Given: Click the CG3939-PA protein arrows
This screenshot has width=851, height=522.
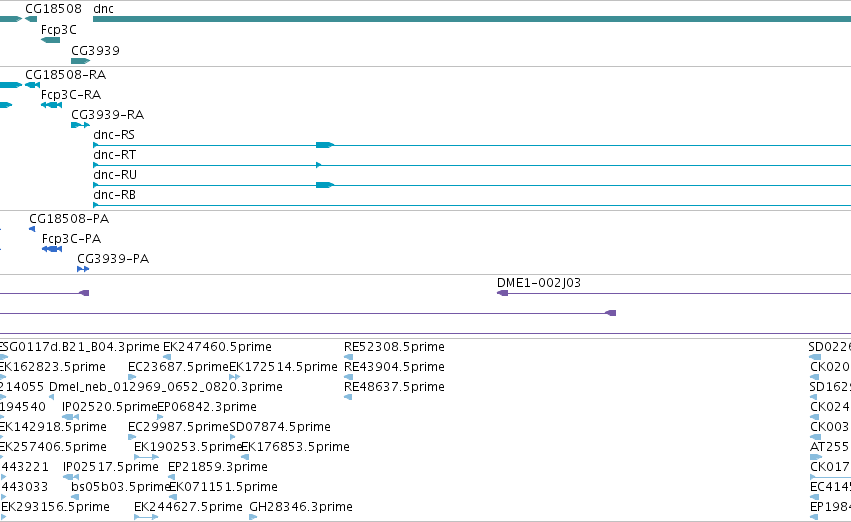Looking at the screenshot, I should coord(83,269).
